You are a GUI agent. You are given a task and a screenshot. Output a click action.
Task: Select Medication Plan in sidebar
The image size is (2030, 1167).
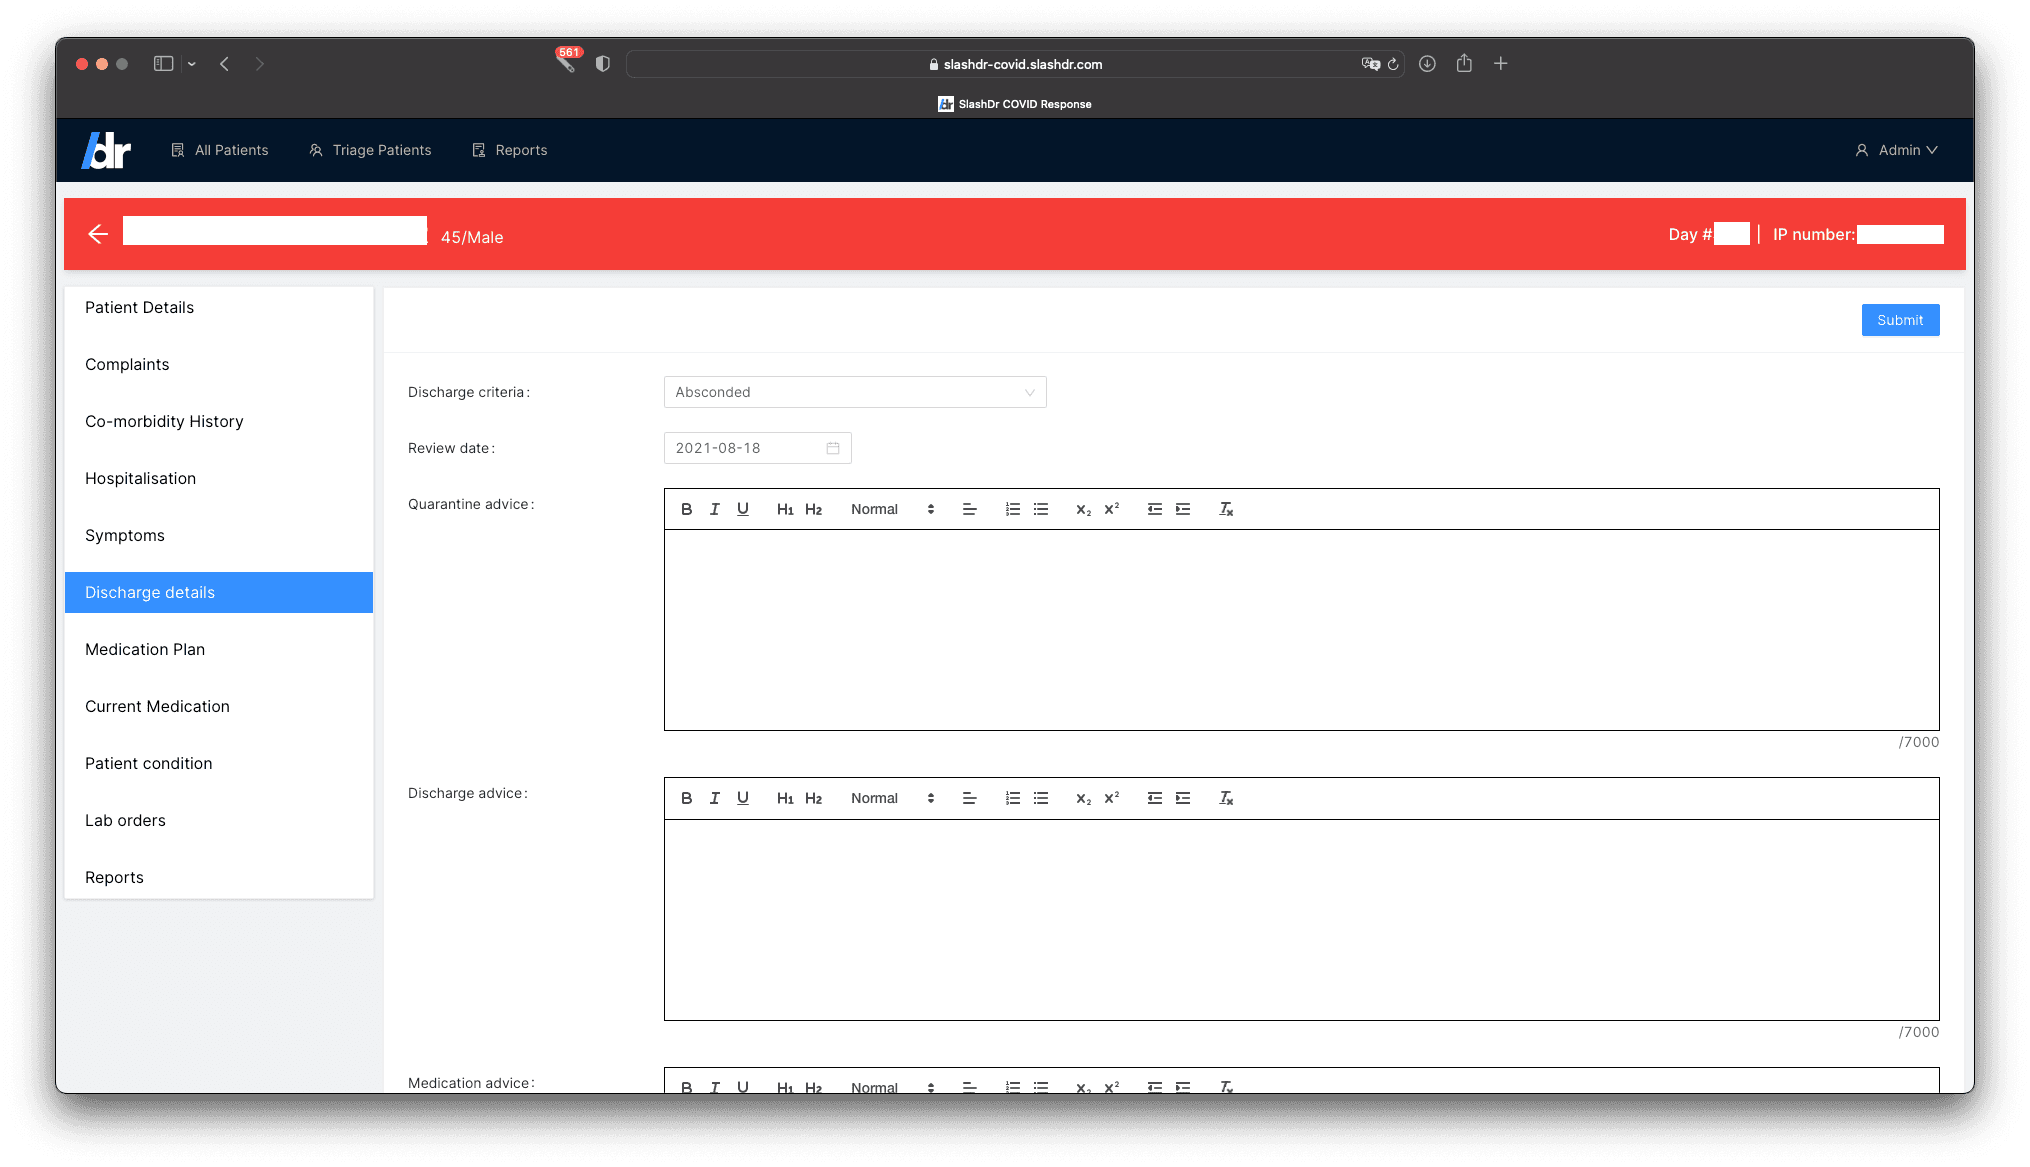click(145, 649)
